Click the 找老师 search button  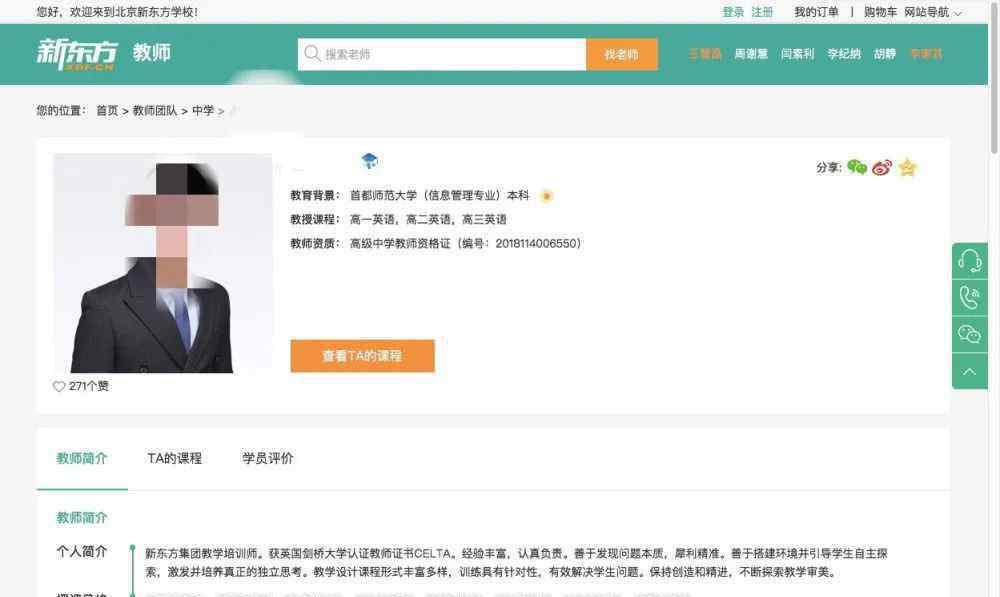[x=622, y=54]
